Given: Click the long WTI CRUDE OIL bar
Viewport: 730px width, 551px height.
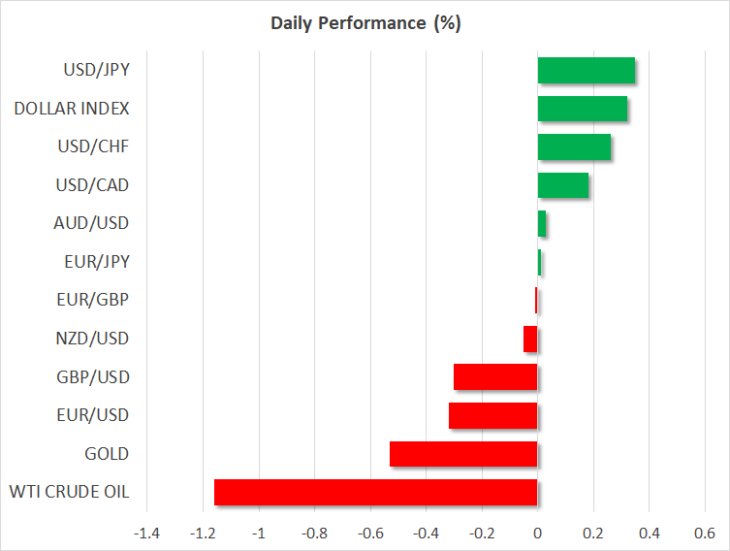Looking at the screenshot, I should click(x=376, y=492).
